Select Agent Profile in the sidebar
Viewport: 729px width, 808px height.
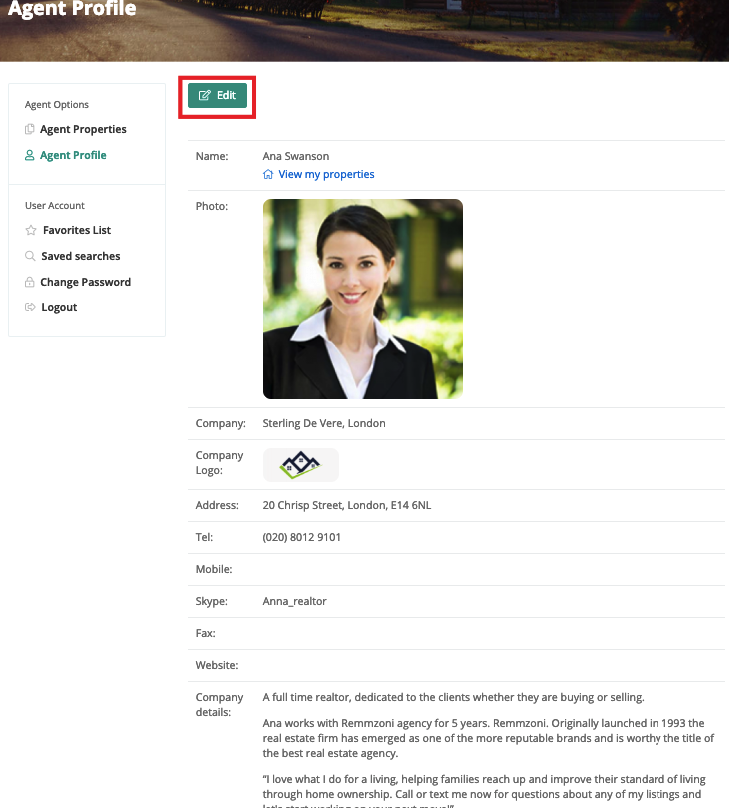73,156
